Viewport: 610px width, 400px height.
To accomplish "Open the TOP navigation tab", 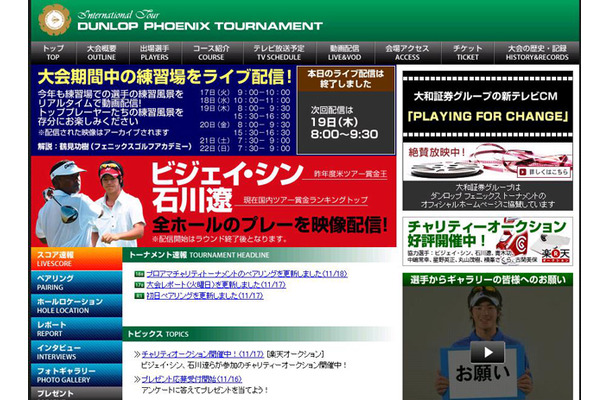I will [53, 53].
